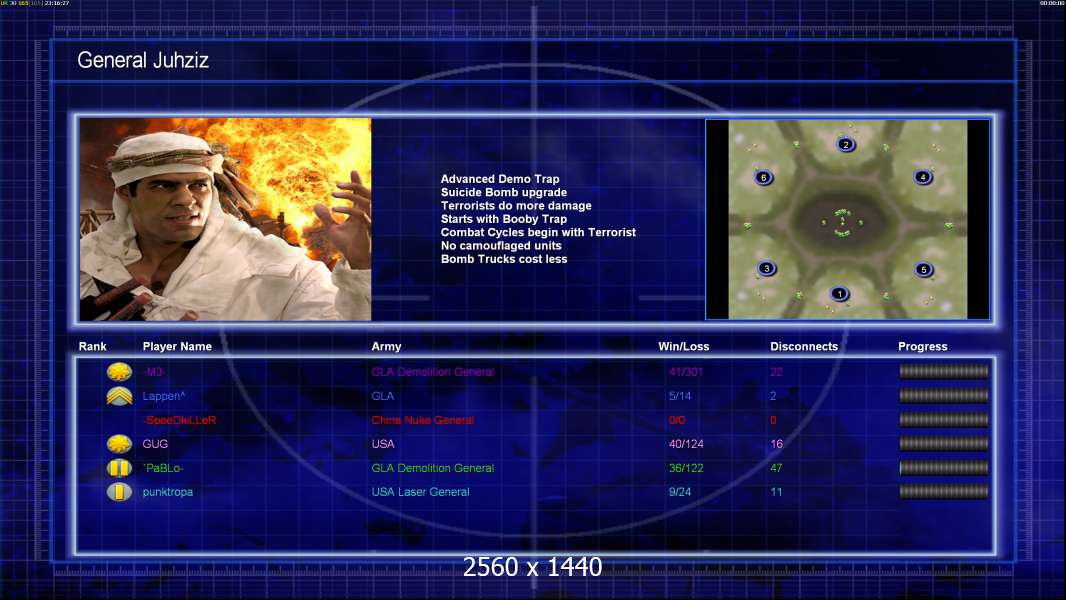Select player name -SpeeDkiLLeR
The height and width of the screenshot is (600, 1066).
179,420
